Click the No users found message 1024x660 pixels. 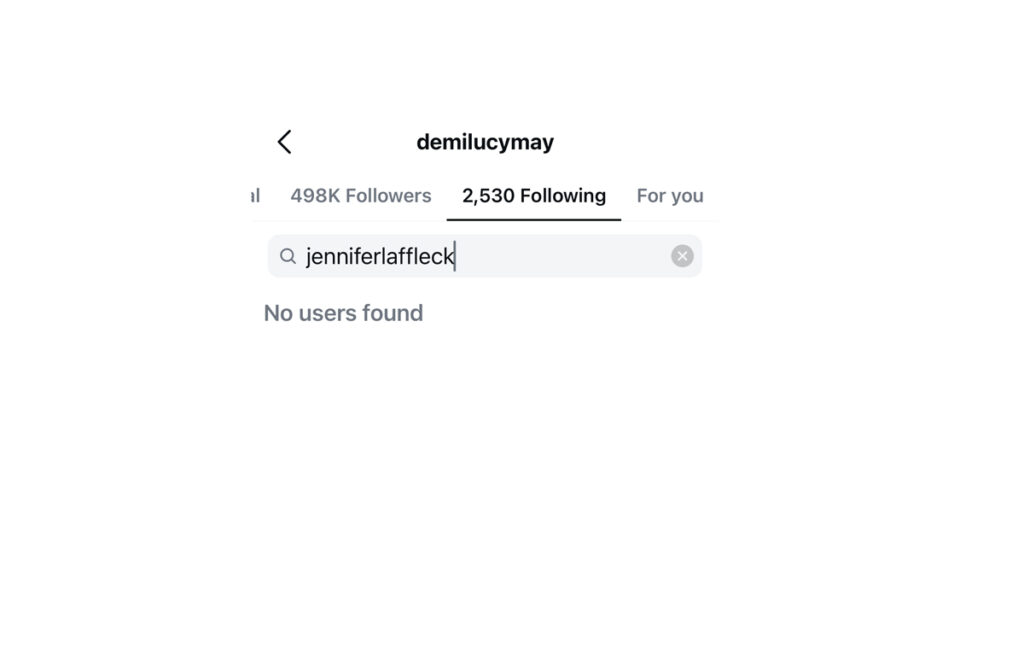[343, 313]
